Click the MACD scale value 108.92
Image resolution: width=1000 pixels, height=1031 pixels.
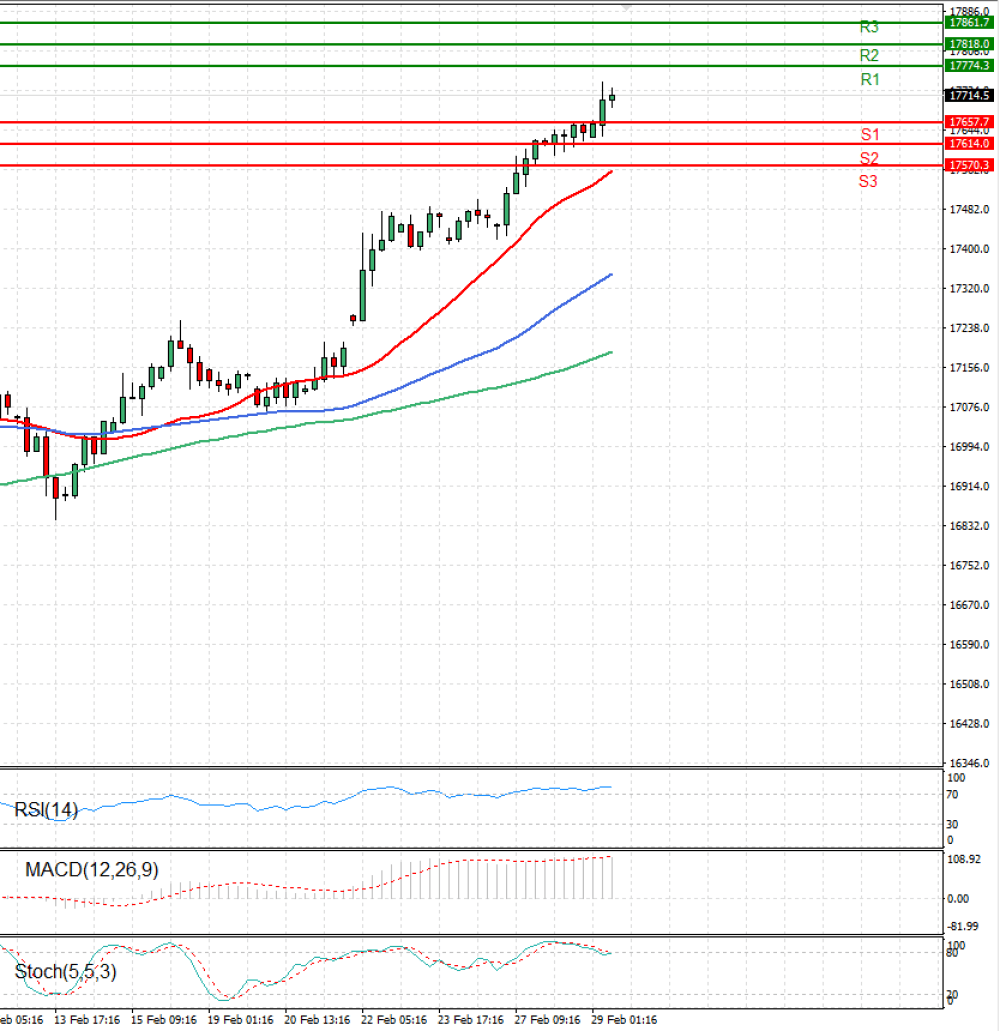tap(963, 859)
